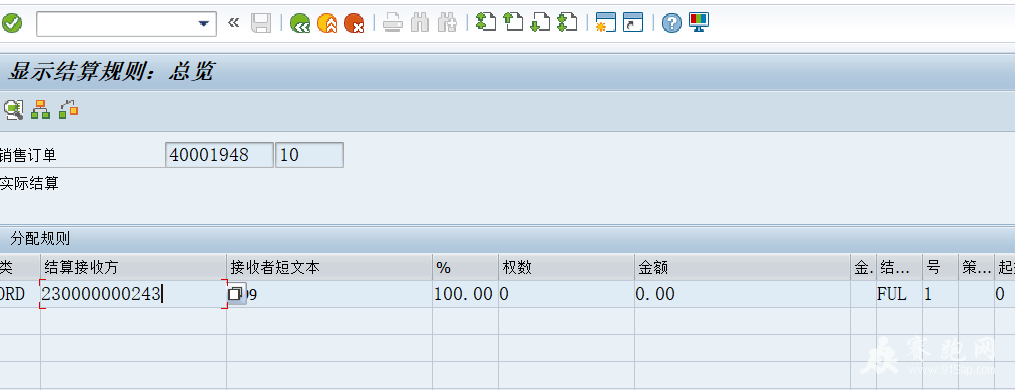Viewport: 1015px width, 390px height.
Task: Open the F4 value help beside 230000000243
Action: (x=236, y=294)
